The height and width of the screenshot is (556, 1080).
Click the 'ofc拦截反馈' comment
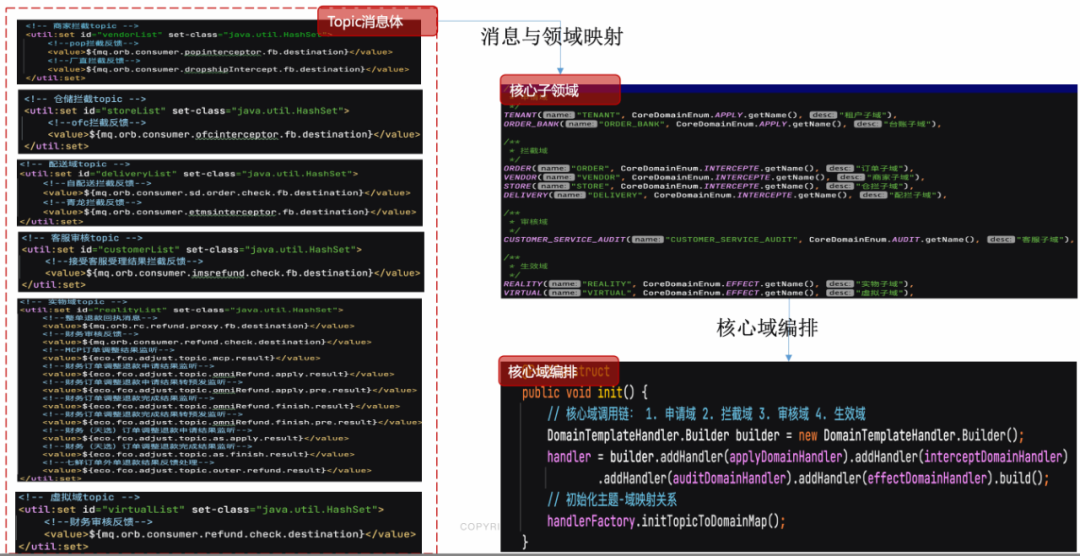click(99, 123)
